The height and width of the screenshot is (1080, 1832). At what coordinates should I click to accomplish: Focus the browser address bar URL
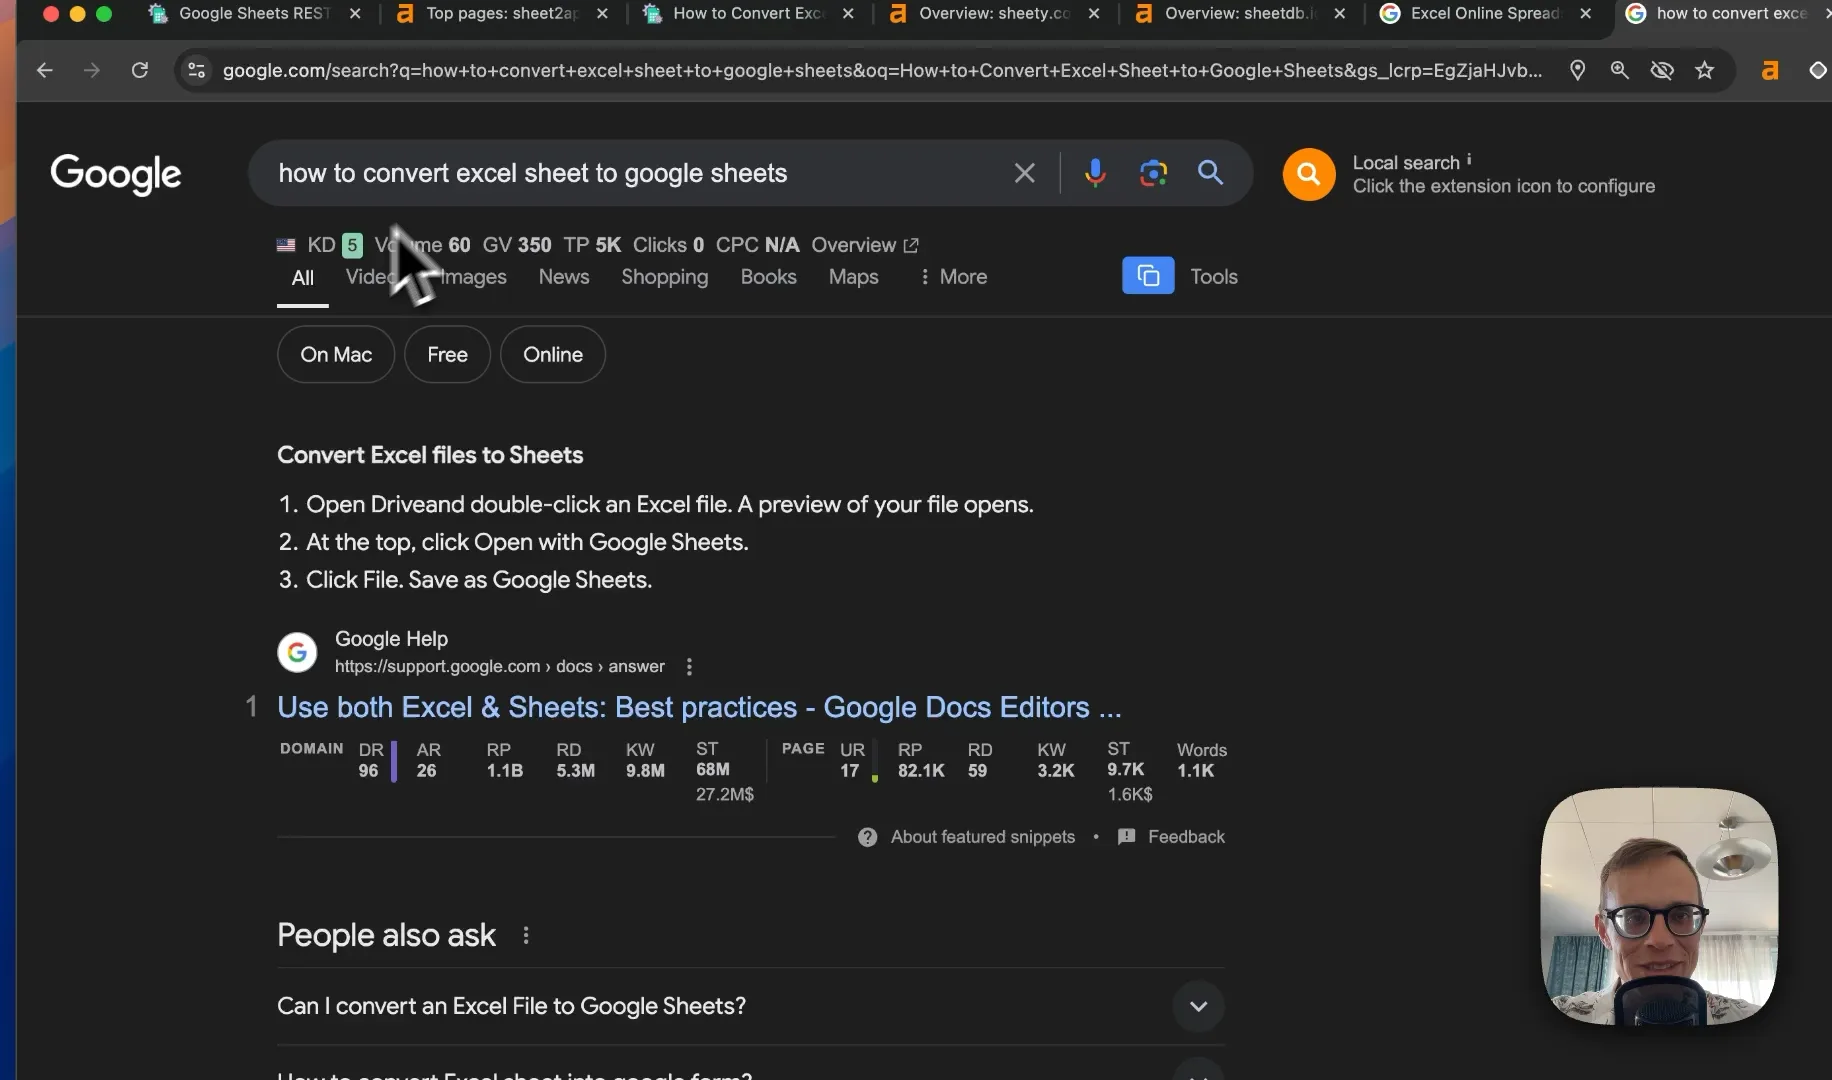pyautogui.click(x=880, y=70)
